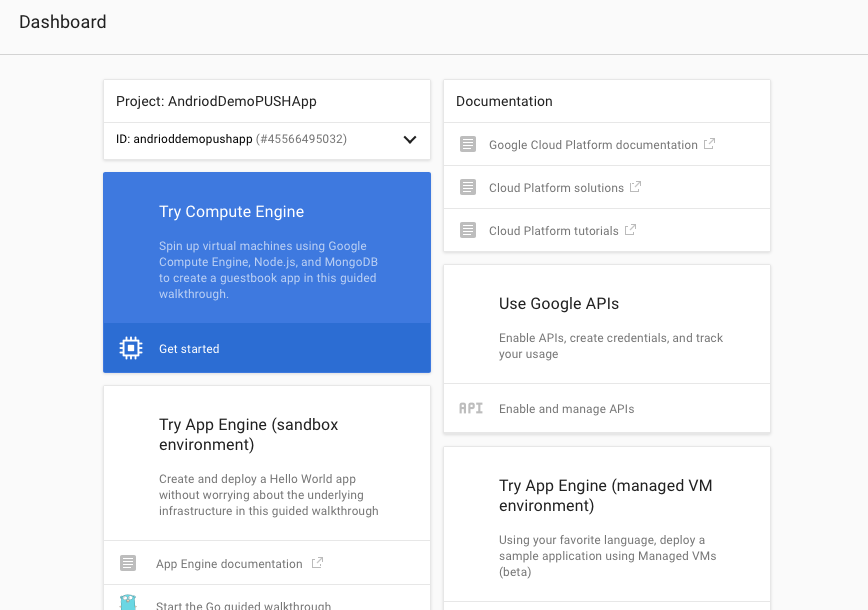This screenshot has height=610, width=868.
Task: Click external link icon after Cloud Platform tutorials
Action: point(631,230)
